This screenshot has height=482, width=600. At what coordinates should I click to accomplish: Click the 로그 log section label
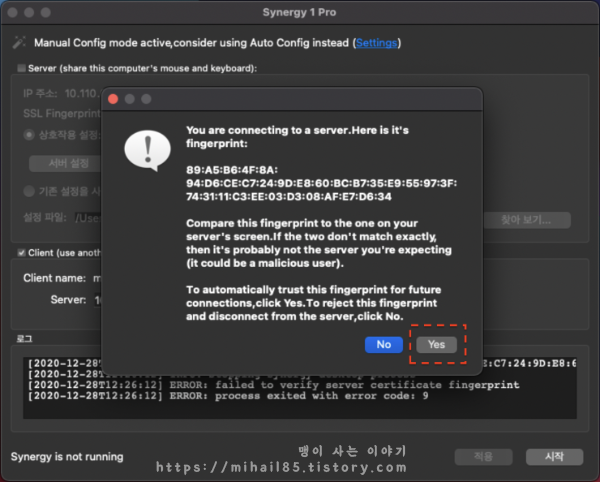(x=24, y=339)
